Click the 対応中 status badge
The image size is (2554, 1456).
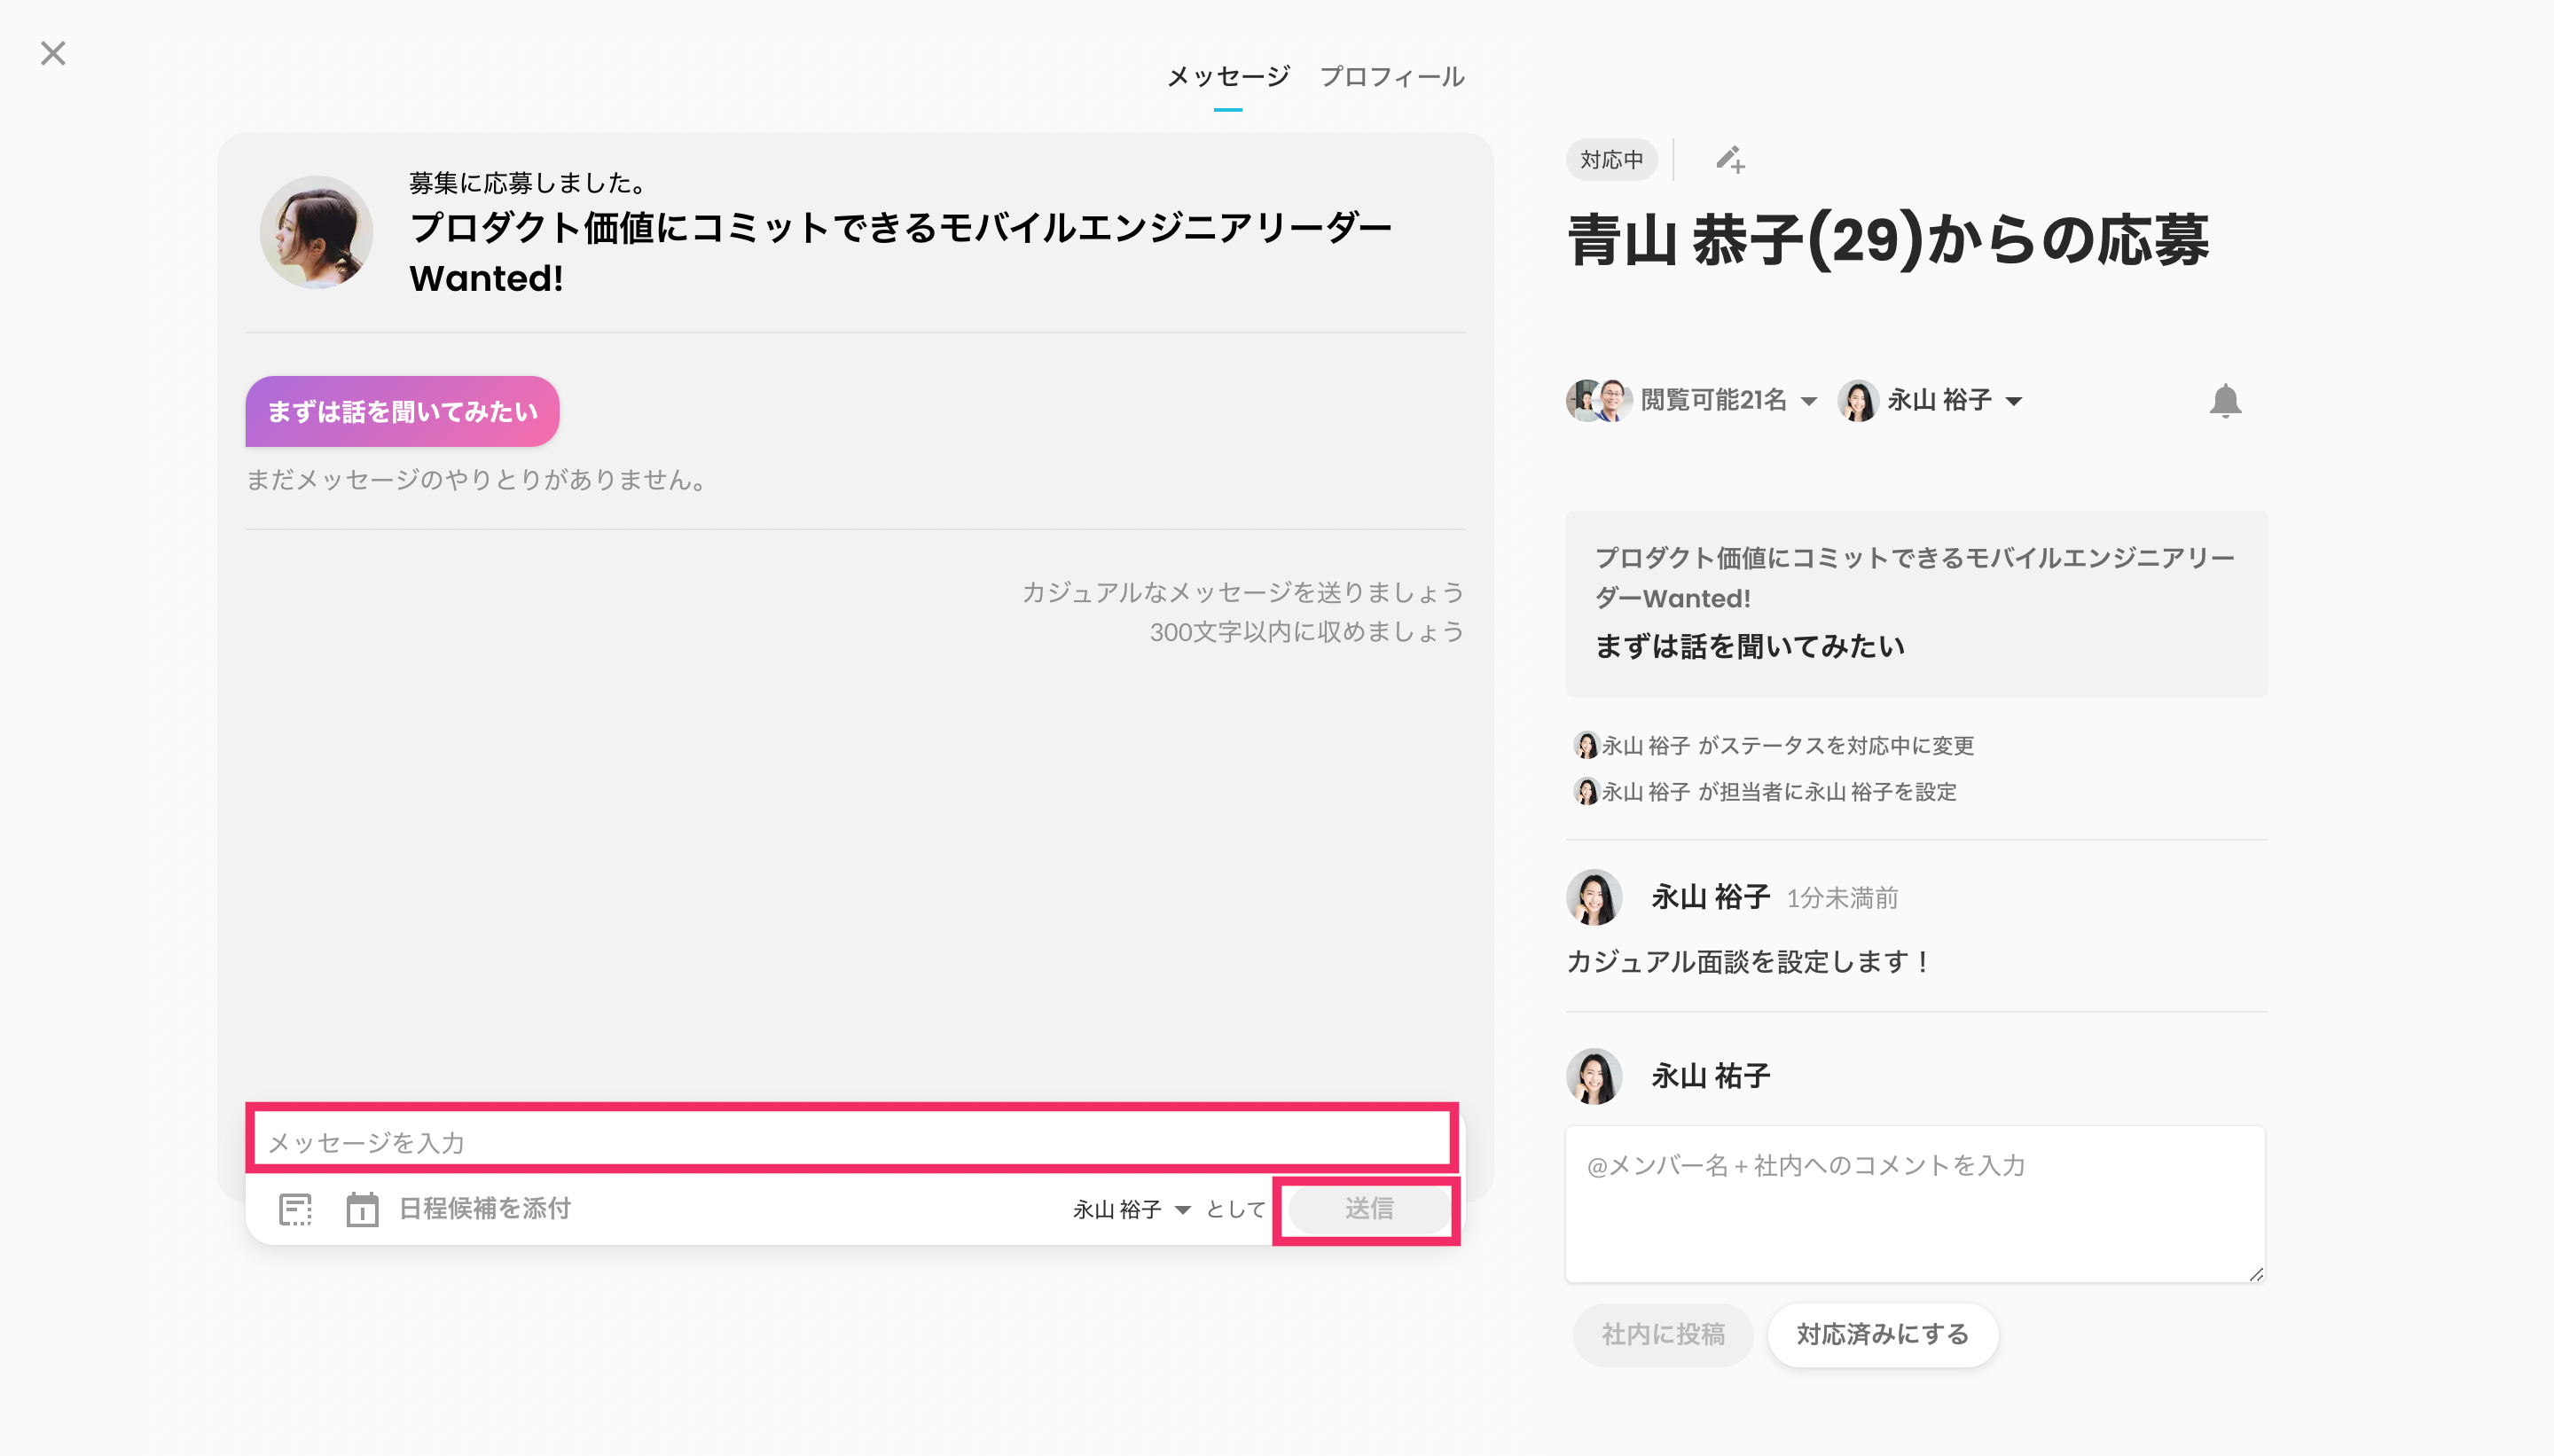point(1611,160)
